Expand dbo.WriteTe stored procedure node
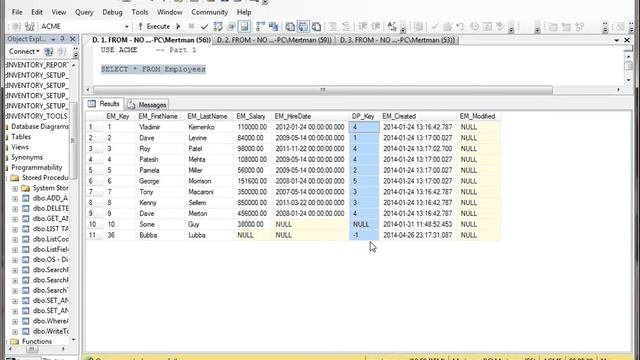The width and height of the screenshot is (640, 360). pyautogui.click(x=15, y=331)
